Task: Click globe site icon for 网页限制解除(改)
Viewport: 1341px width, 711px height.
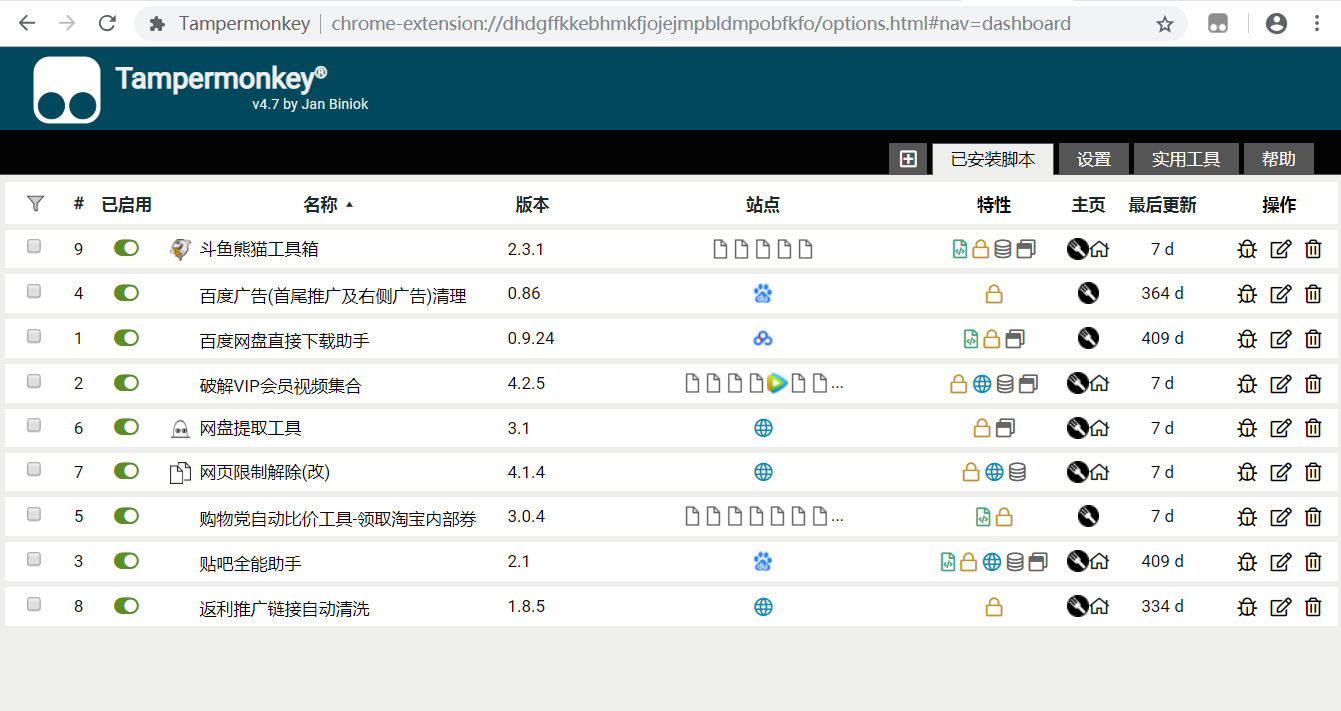Action: [x=763, y=472]
